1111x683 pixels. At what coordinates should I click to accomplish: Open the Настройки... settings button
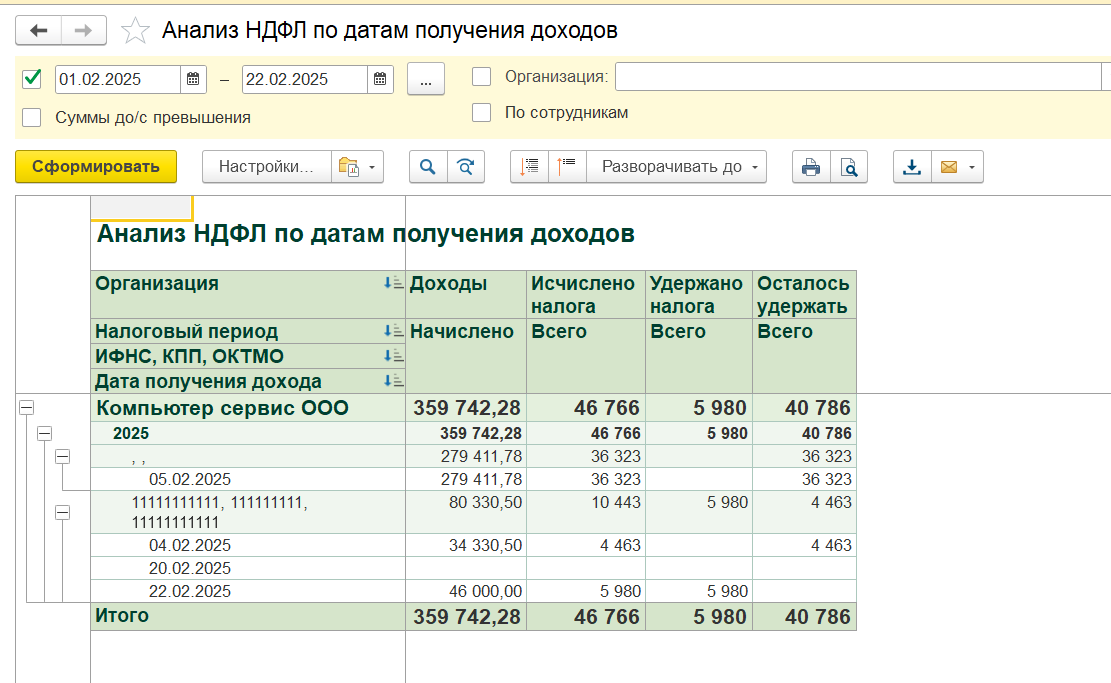(266, 167)
